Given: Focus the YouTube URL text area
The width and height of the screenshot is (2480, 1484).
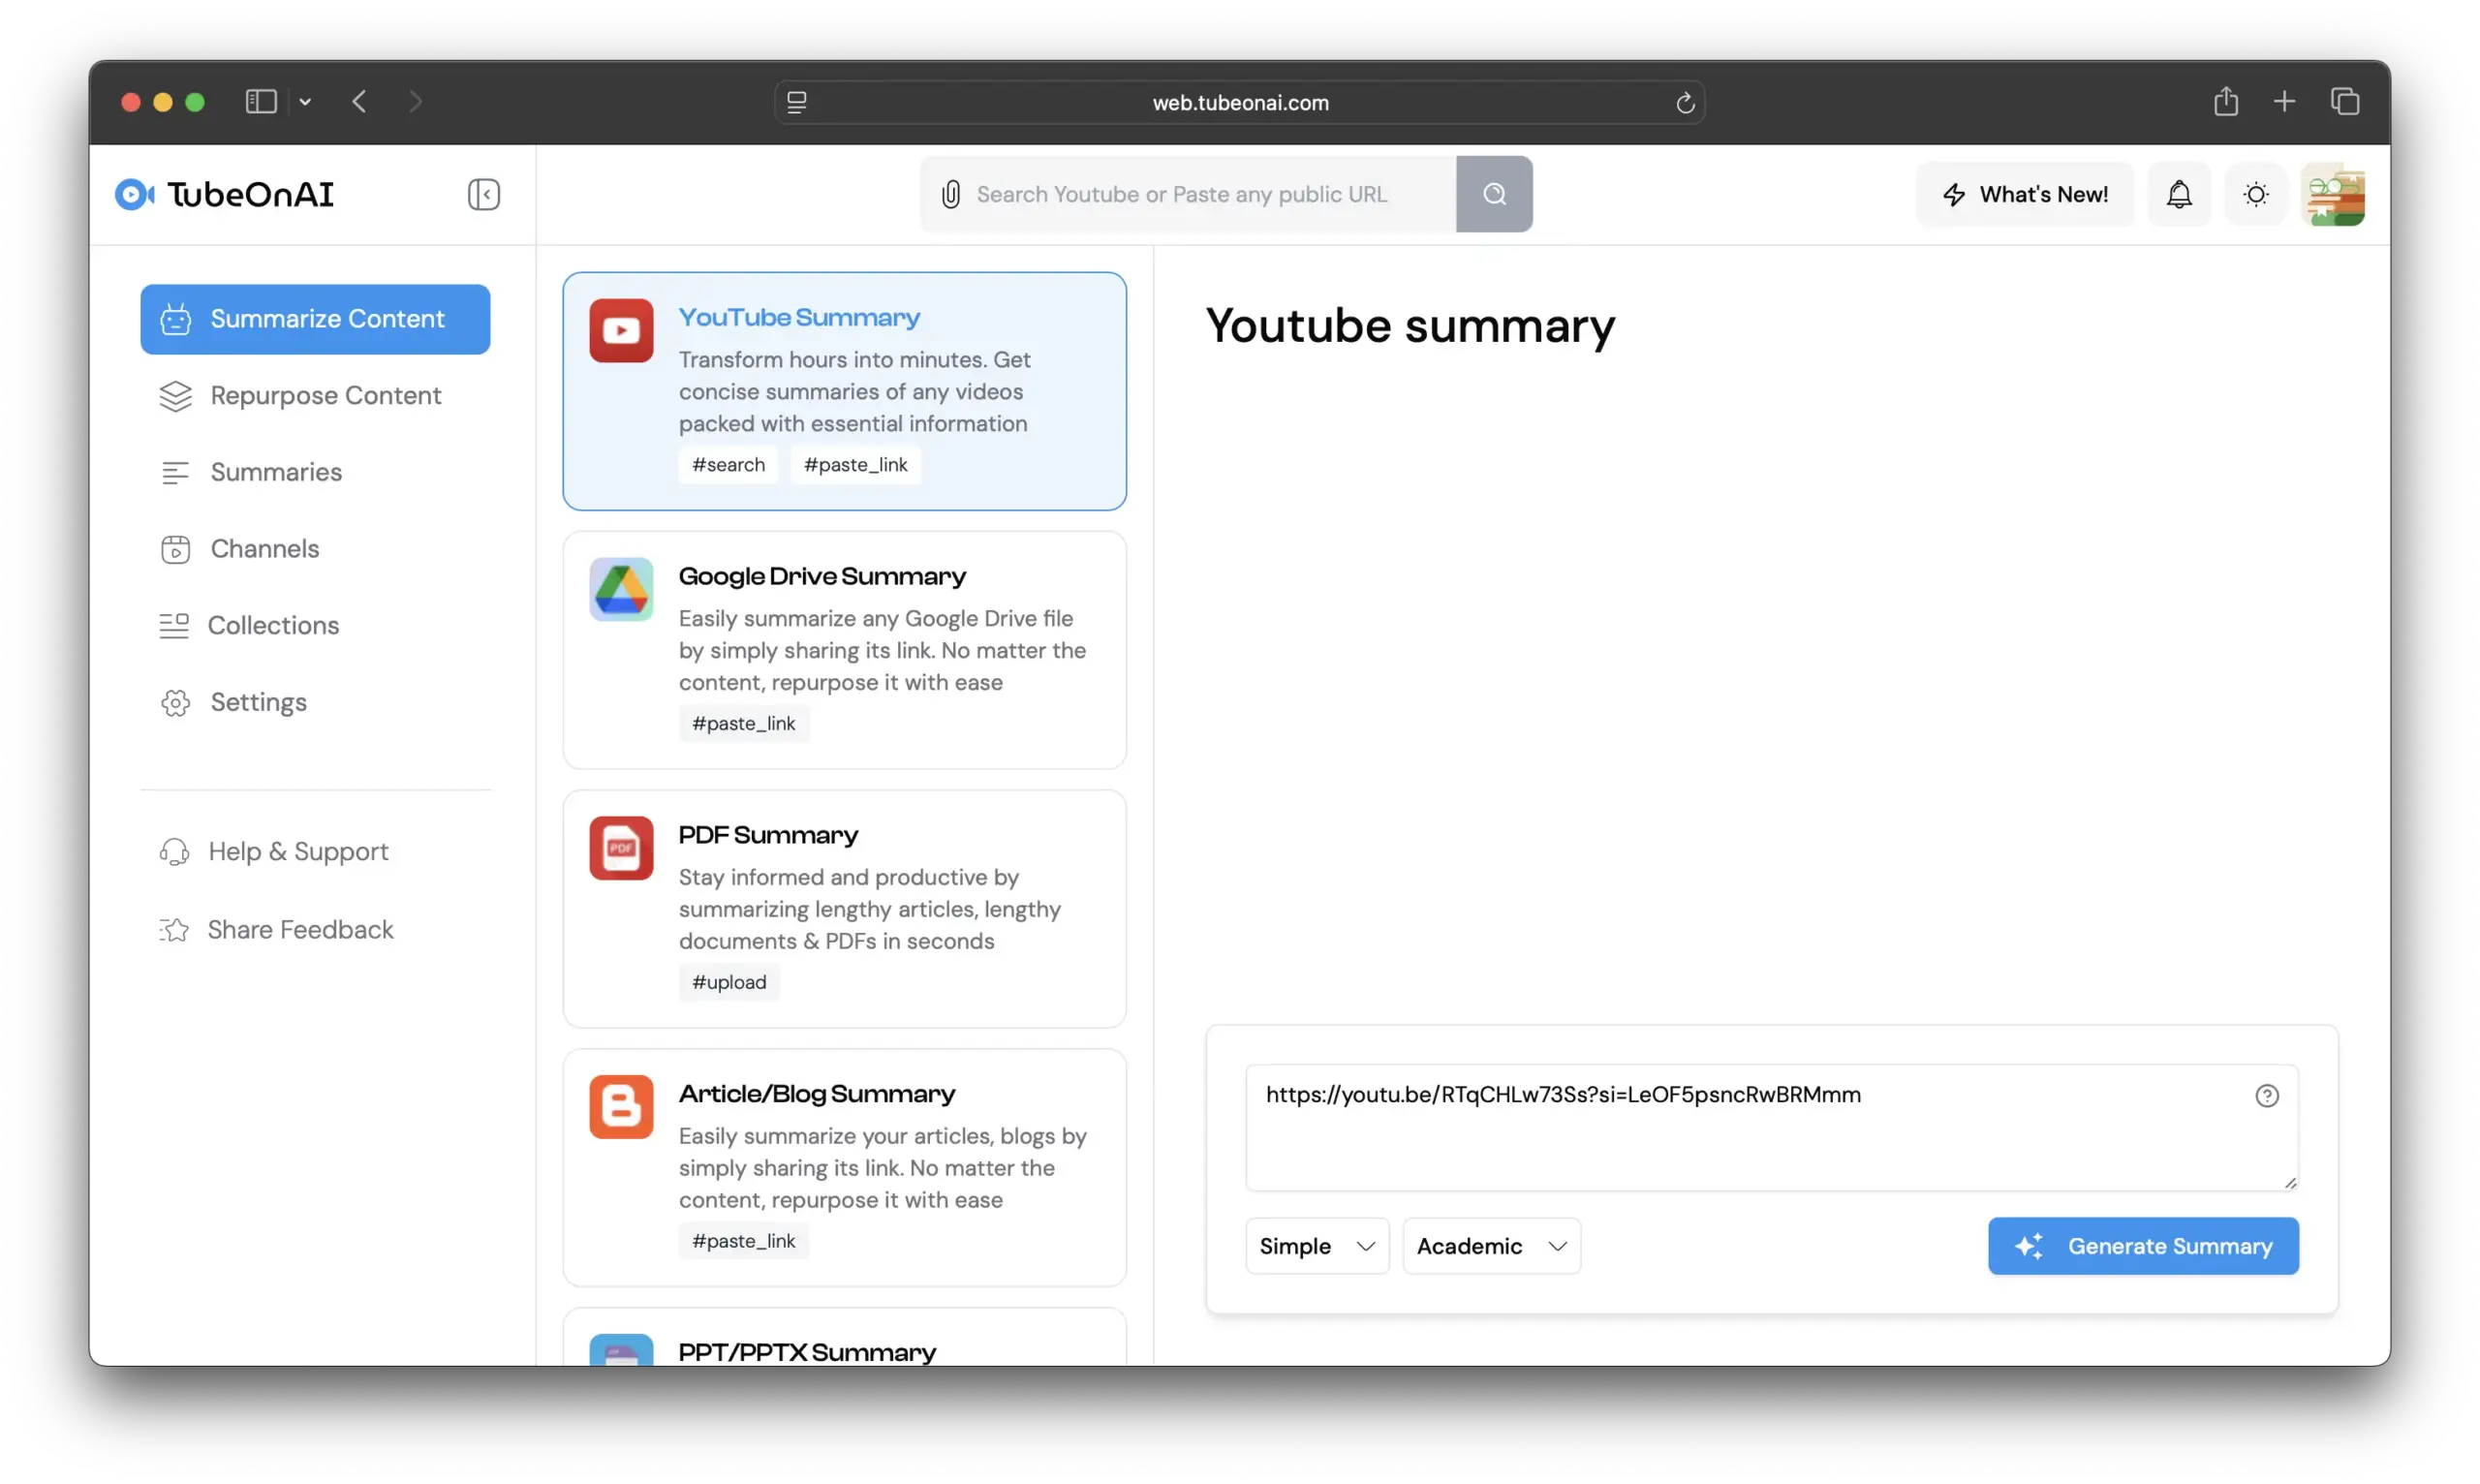Looking at the screenshot, I should pos(1772,1128).
